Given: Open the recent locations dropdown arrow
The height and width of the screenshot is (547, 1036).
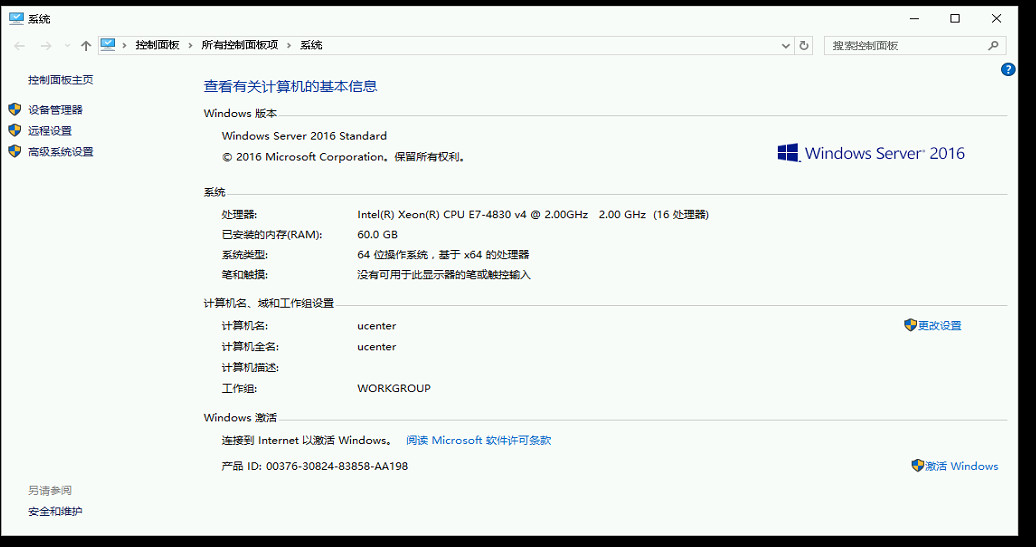Looking at the screenshot, I should pos(67,46).
